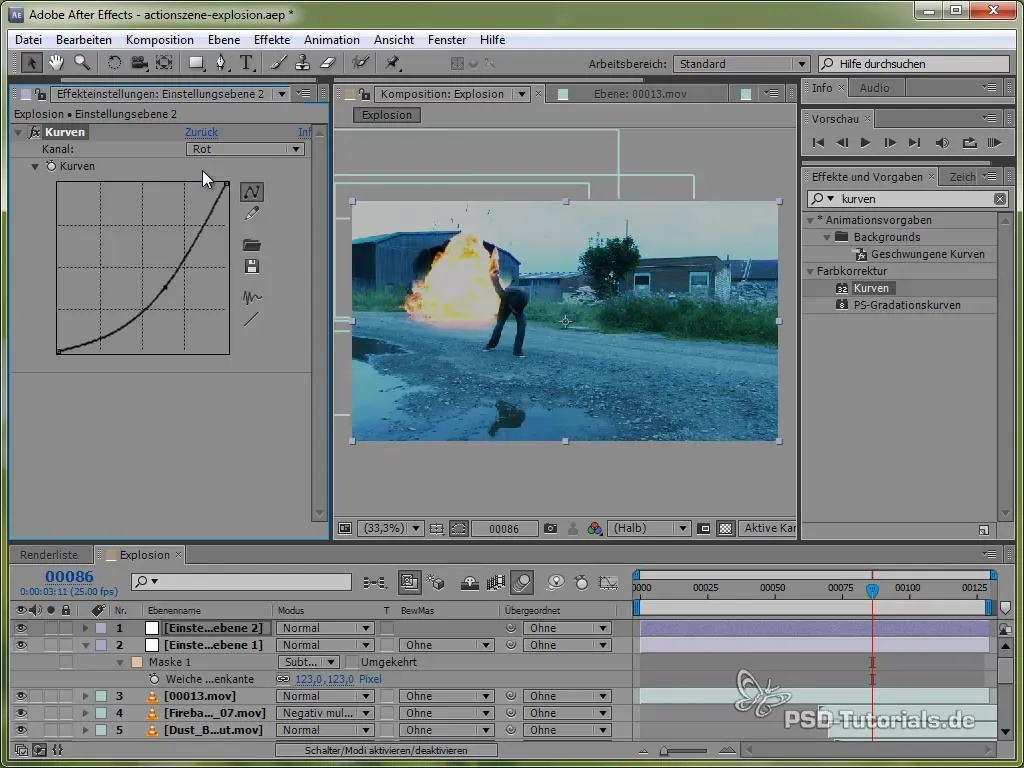
Task: Click the timeline zoom slider handle
Action: 664,751
